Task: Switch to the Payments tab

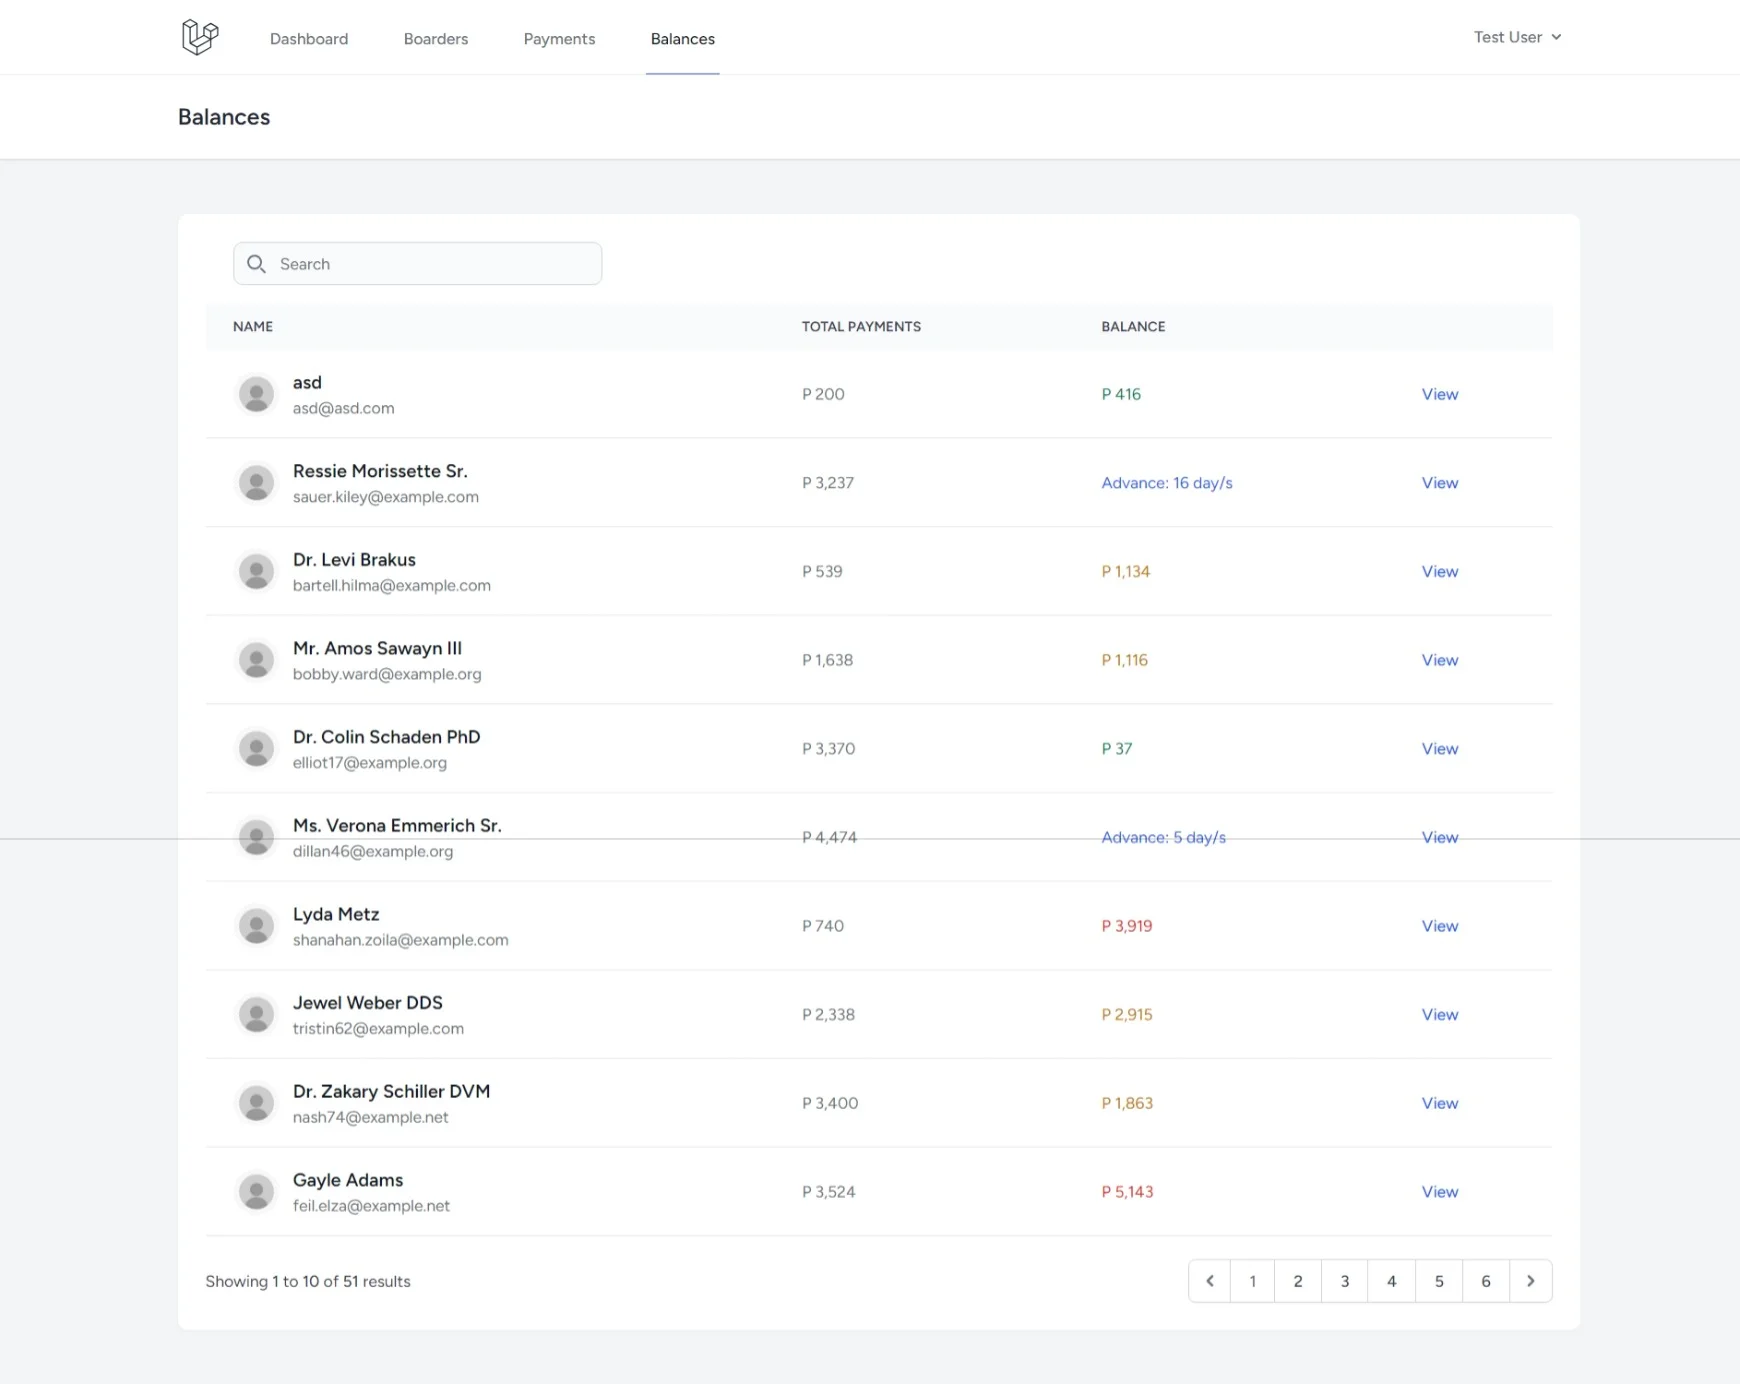Action: tap(559, 39)
